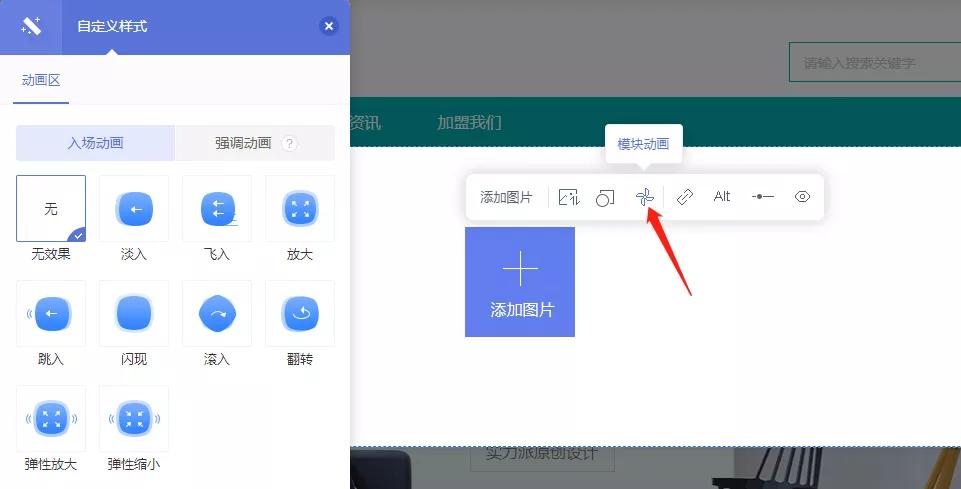Image resolution: width=961 pixels, height=489 pixels.
Task: Click the spacing slider icon in toolbar
Action: pyautogui.click(x=762, y=197)
